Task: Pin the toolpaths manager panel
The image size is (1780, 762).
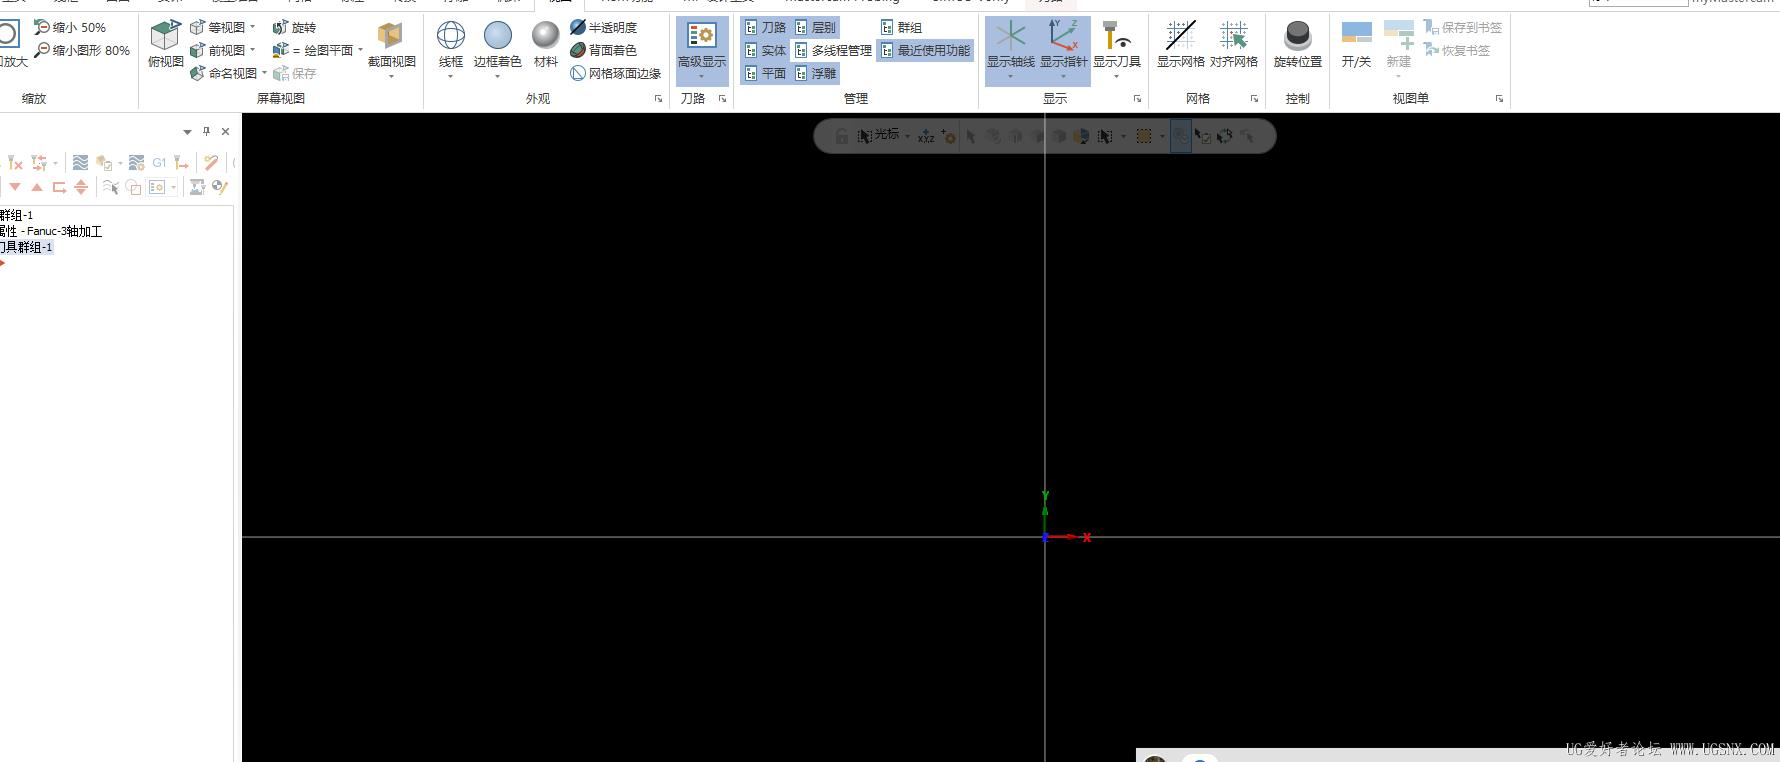Action: [207, 131]
